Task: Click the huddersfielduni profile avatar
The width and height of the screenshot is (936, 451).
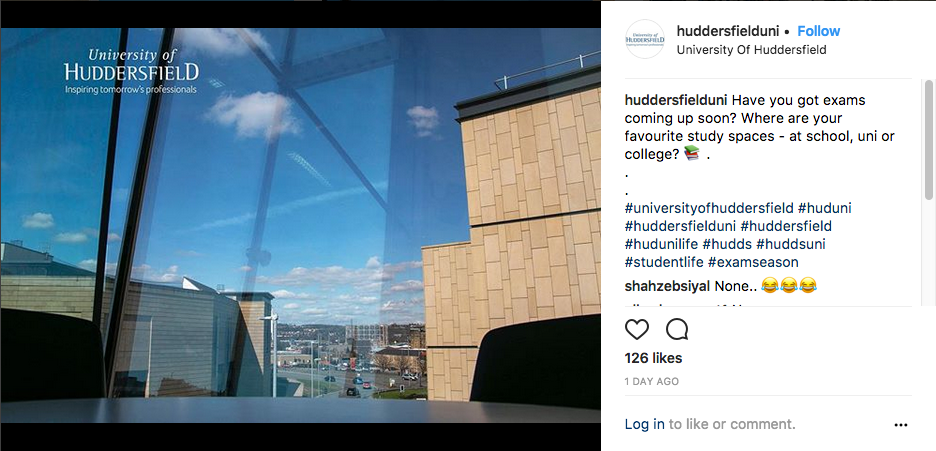Action: 645,39
